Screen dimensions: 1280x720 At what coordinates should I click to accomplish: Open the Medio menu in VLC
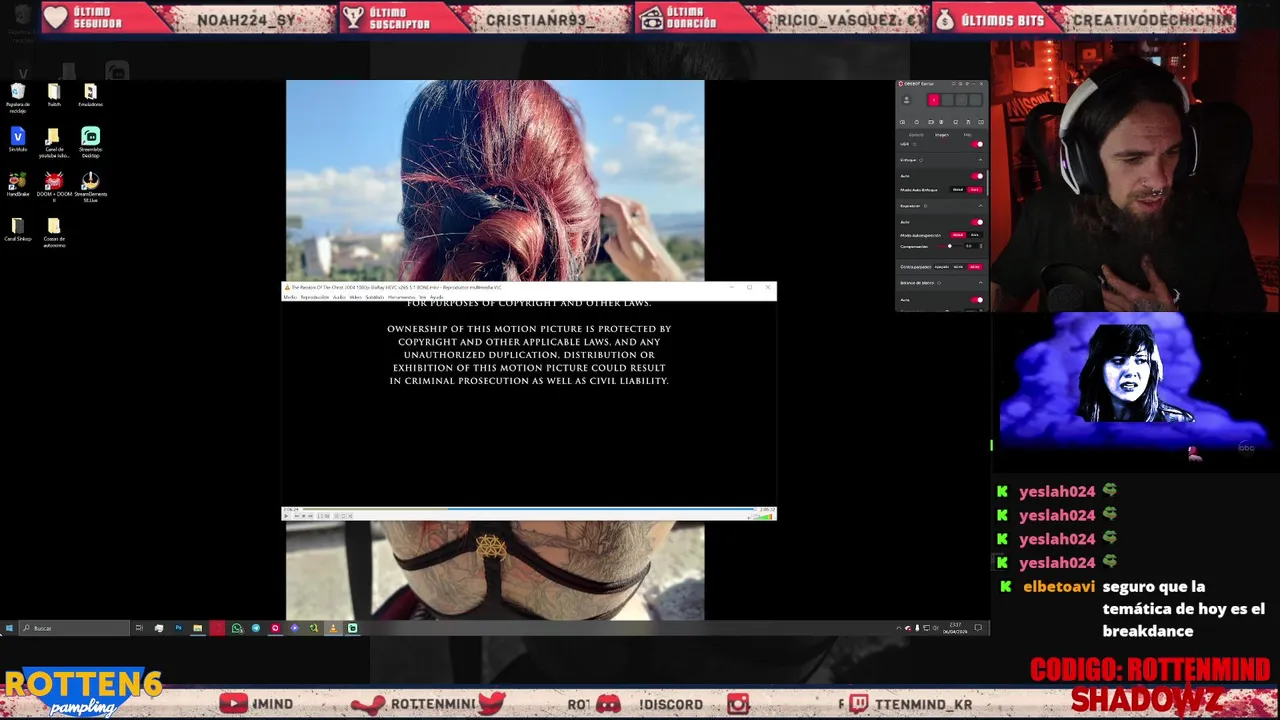point(289,297)
